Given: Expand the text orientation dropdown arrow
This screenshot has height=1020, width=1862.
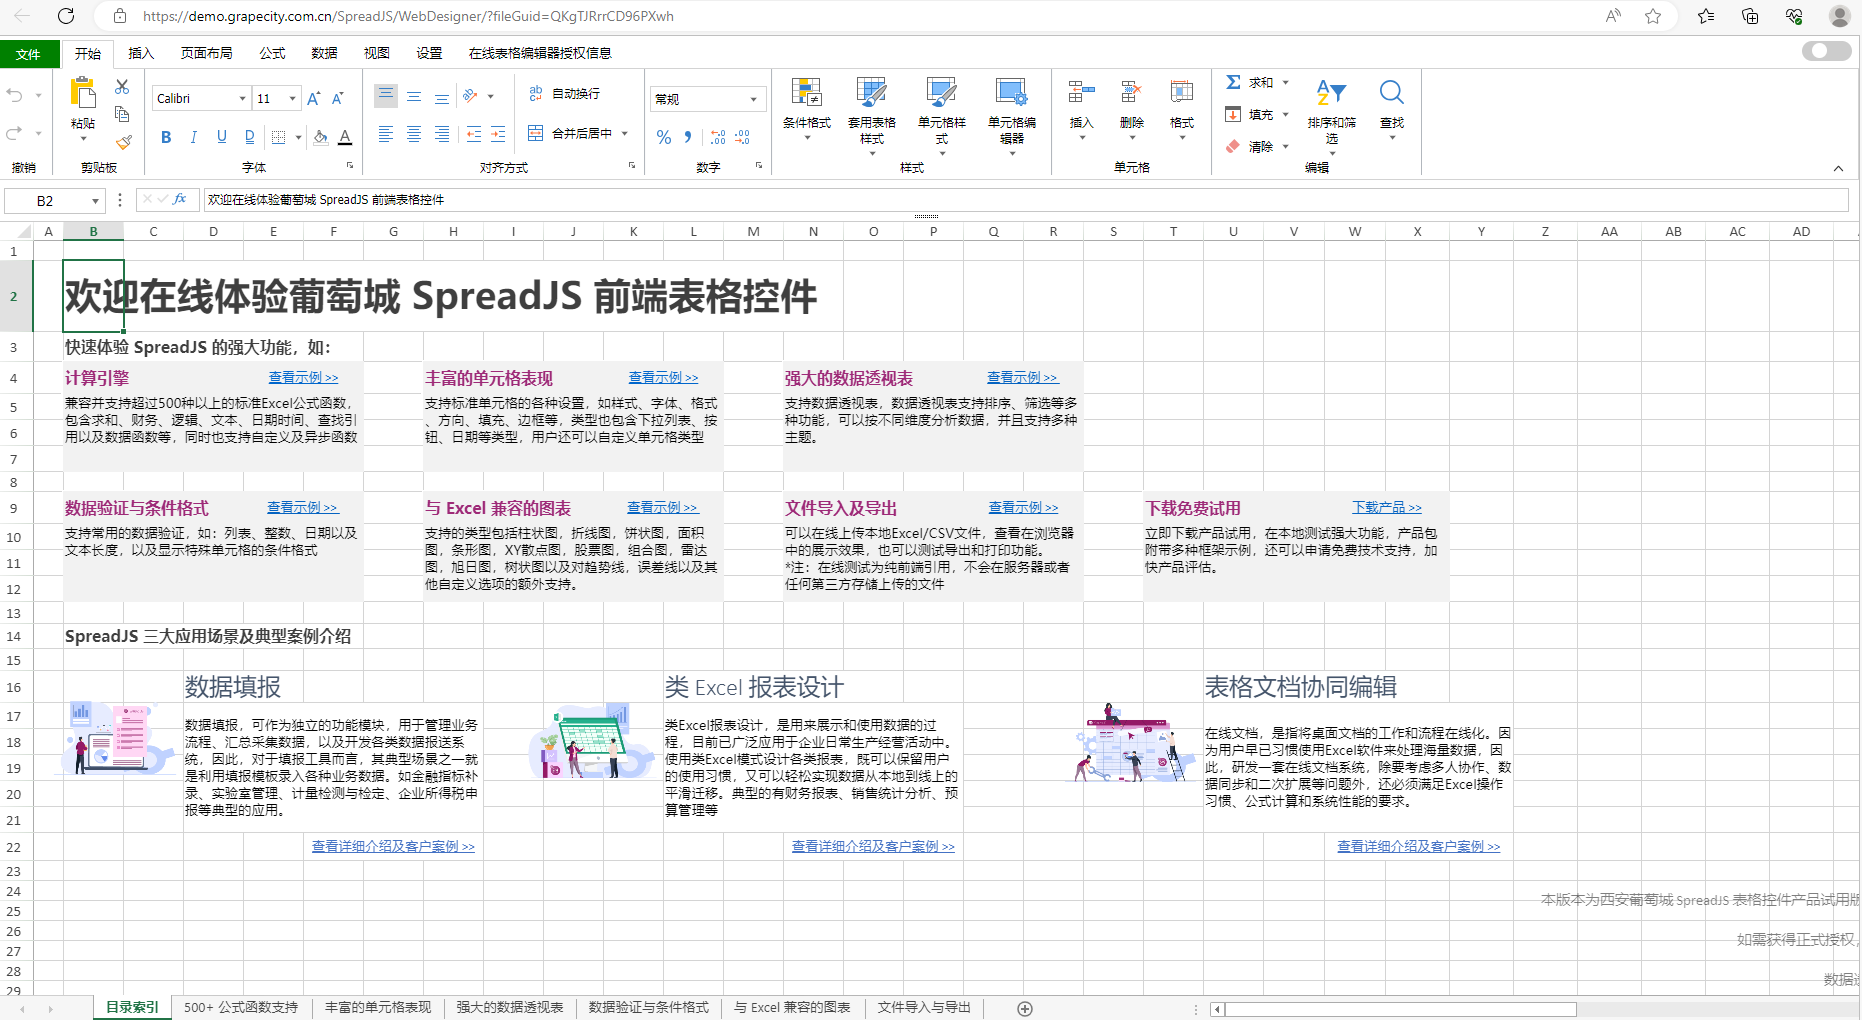Looking at the screenshot, I should 490,96.
